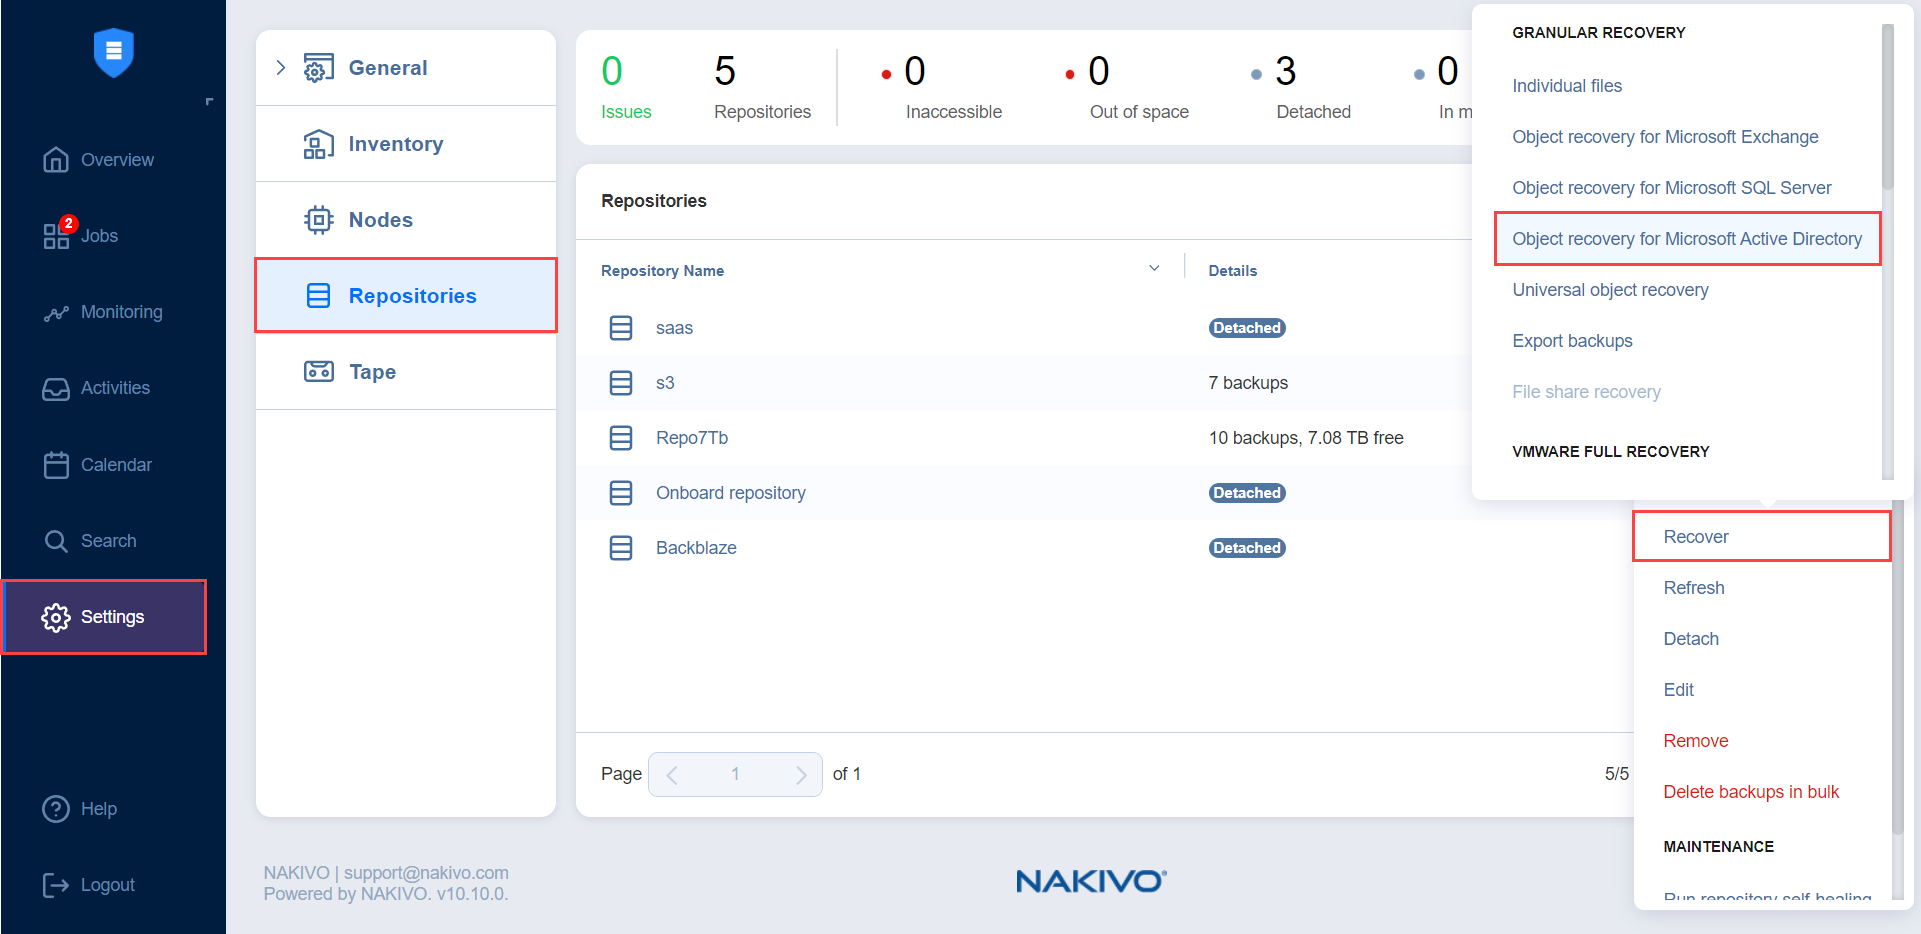Click the Tape cassette icon
This screenshot has width=1921, height=934.
point(319,372)
